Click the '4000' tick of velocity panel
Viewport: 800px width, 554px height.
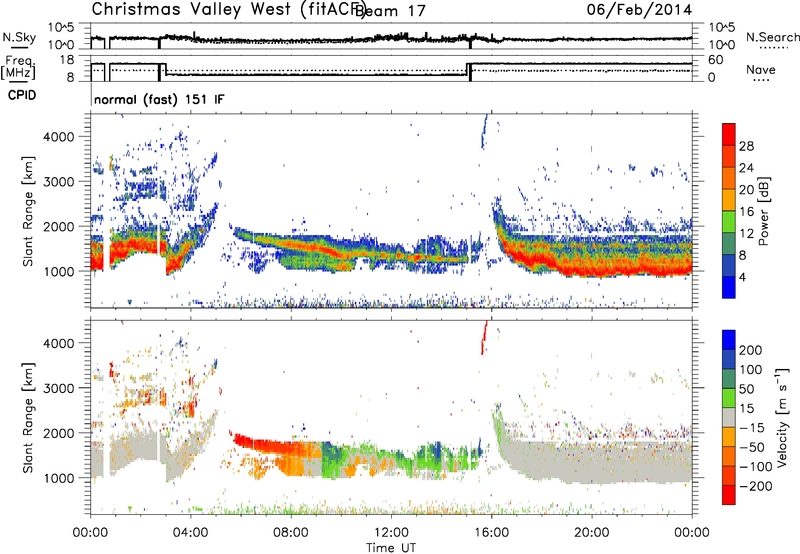pos(58,343)
